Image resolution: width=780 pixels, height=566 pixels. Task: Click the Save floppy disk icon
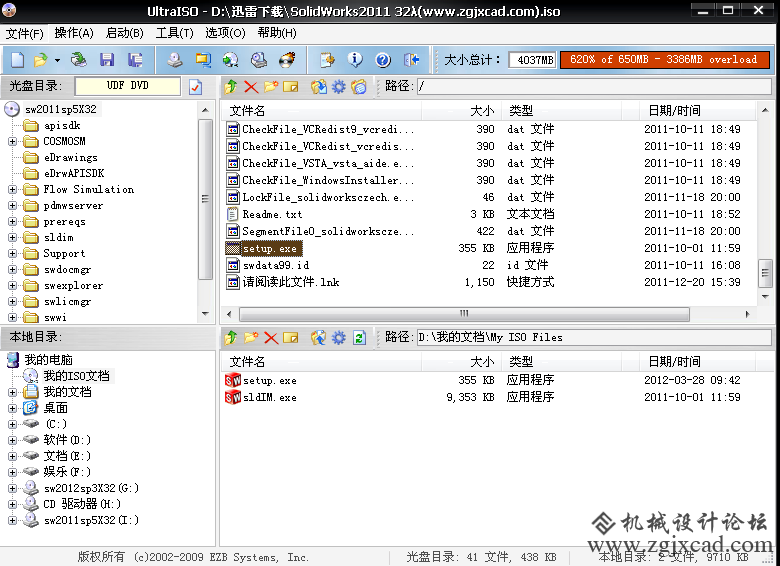point(106,60)
